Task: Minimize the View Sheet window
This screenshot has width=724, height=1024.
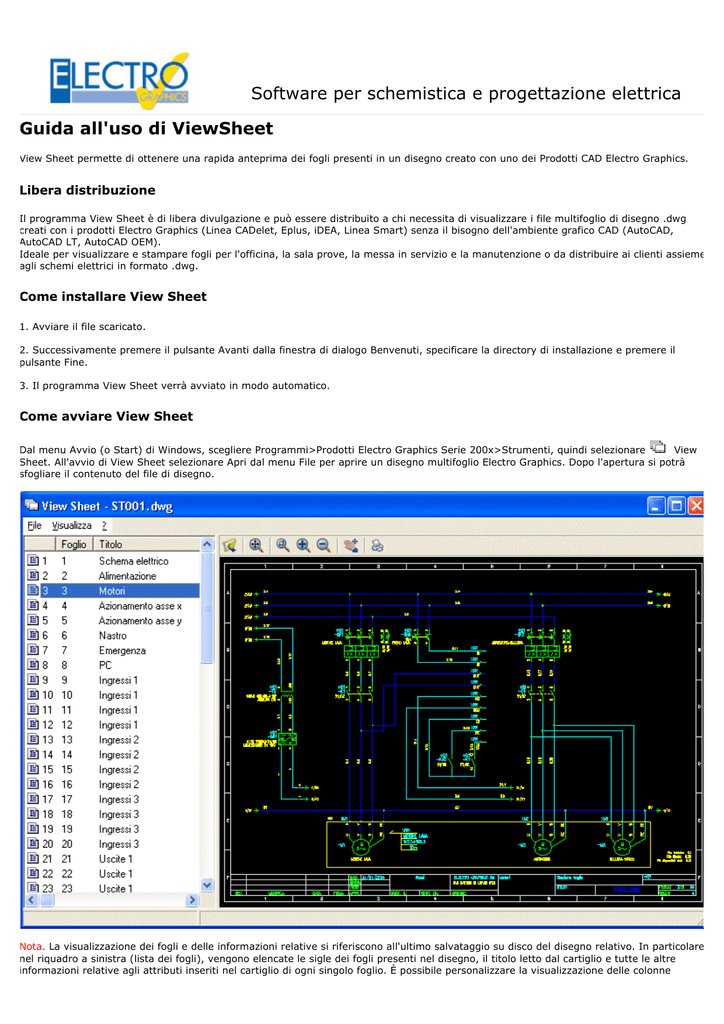Action: 657,505
